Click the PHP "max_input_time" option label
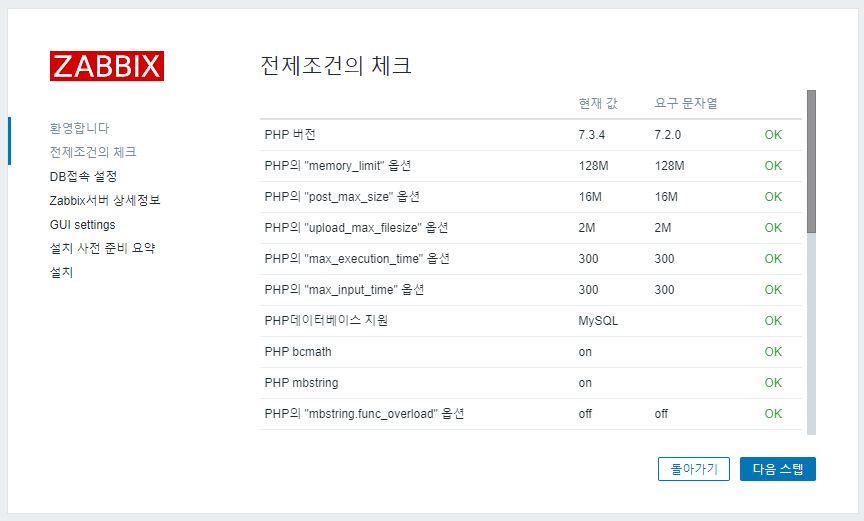 pos(344,290)
